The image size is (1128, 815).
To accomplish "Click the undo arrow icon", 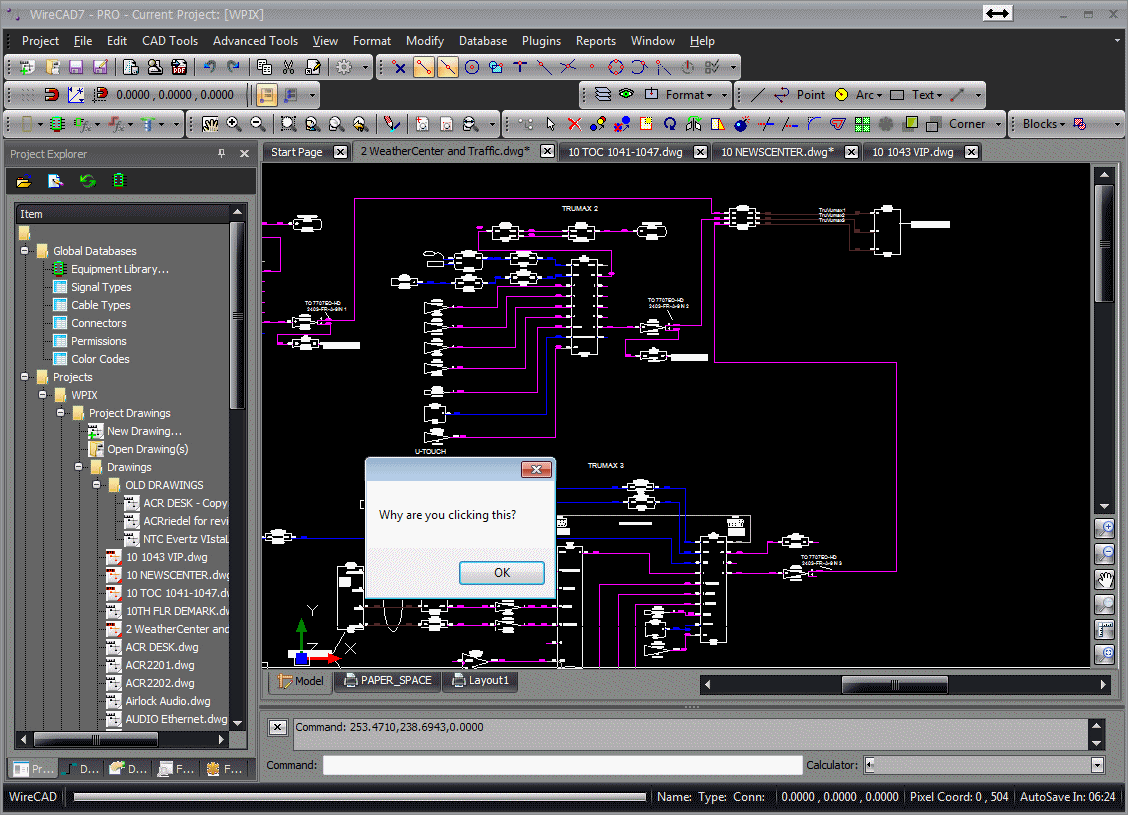I will pos(209,67).
